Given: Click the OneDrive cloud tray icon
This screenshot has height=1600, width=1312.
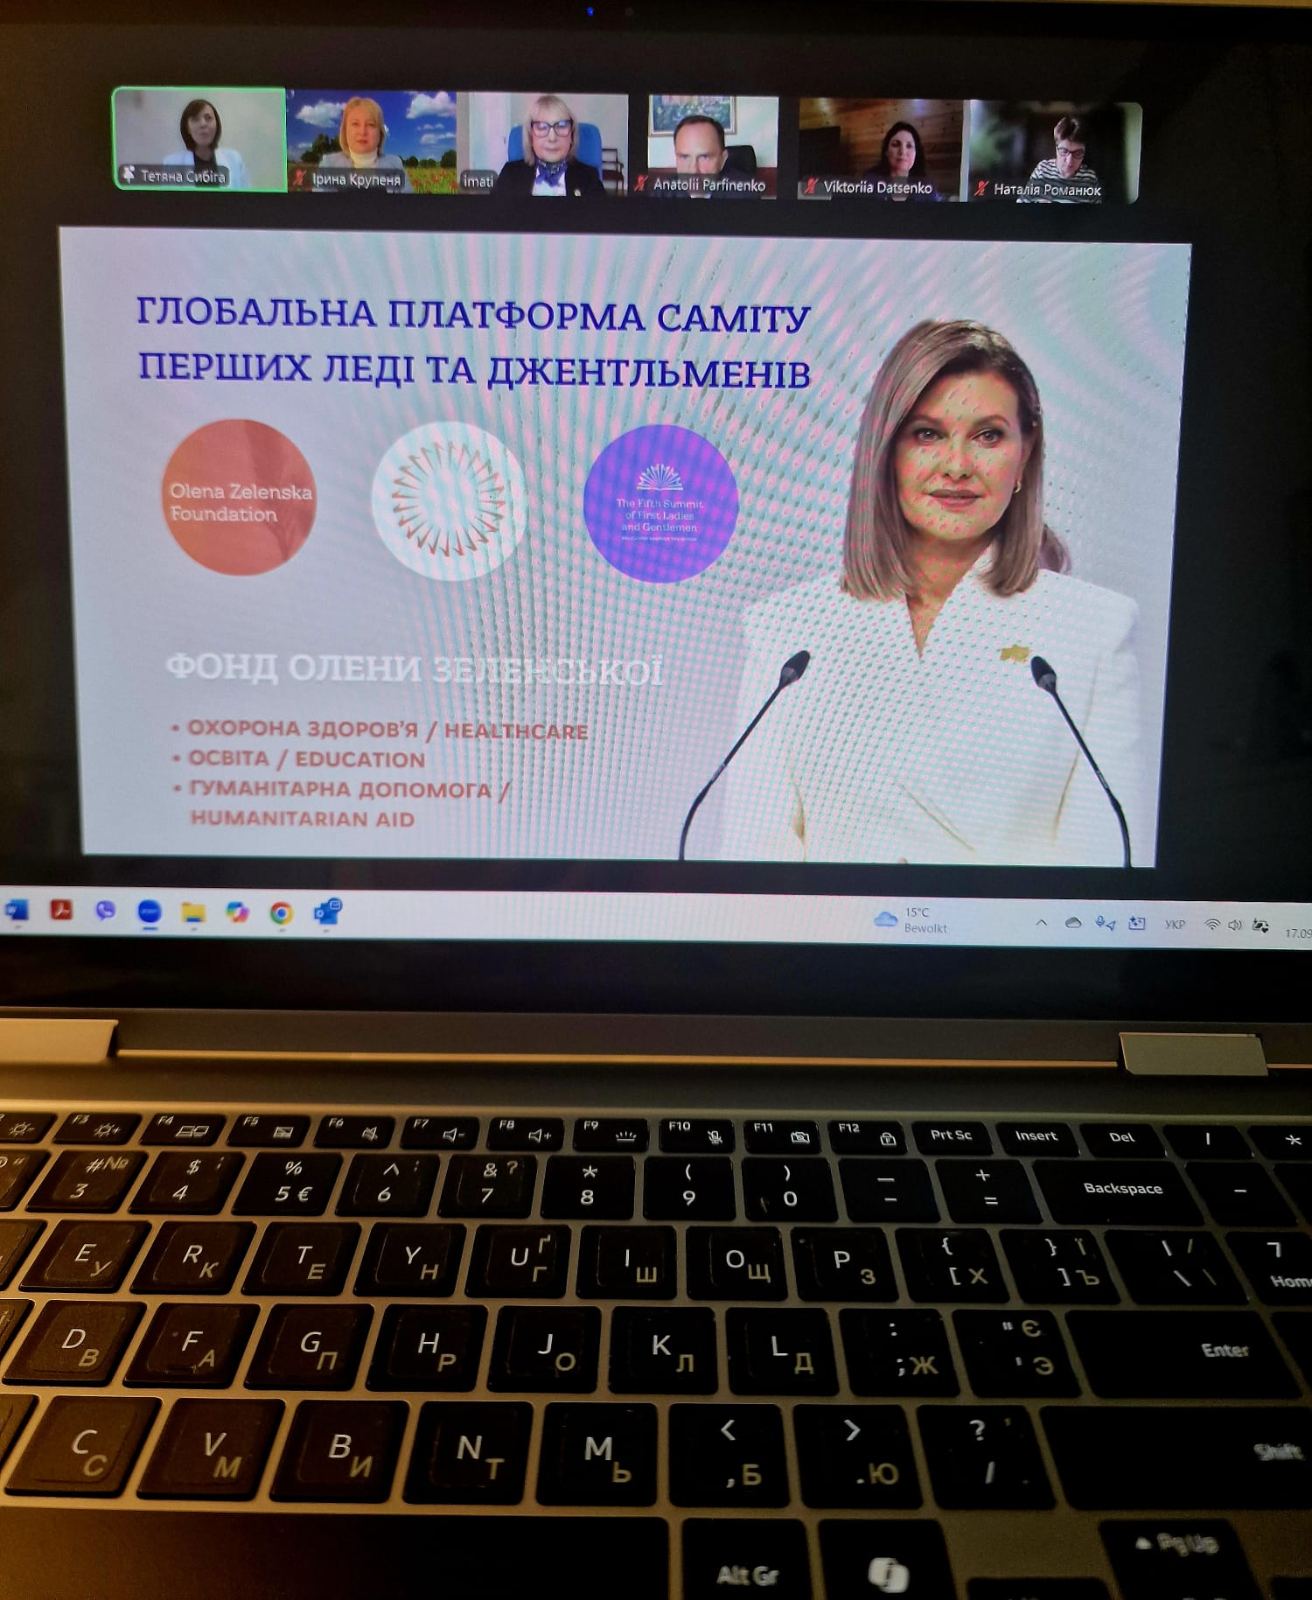Looking at the screenshot, I should 1073,923.
